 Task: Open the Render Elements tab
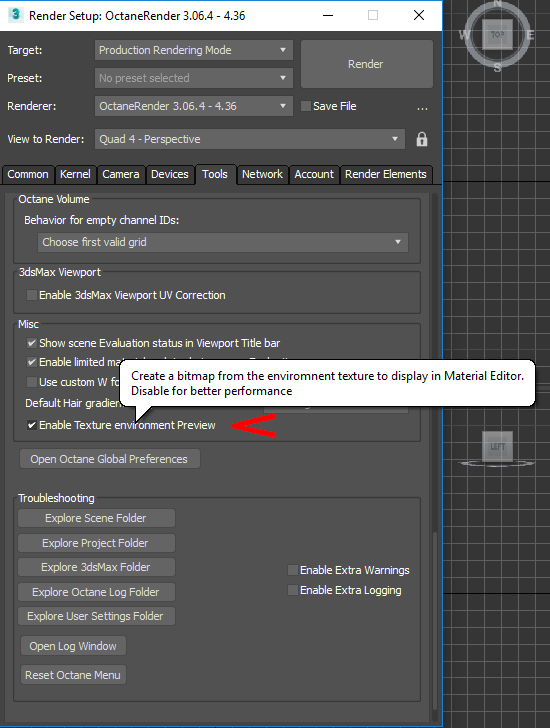coord(386,175)
